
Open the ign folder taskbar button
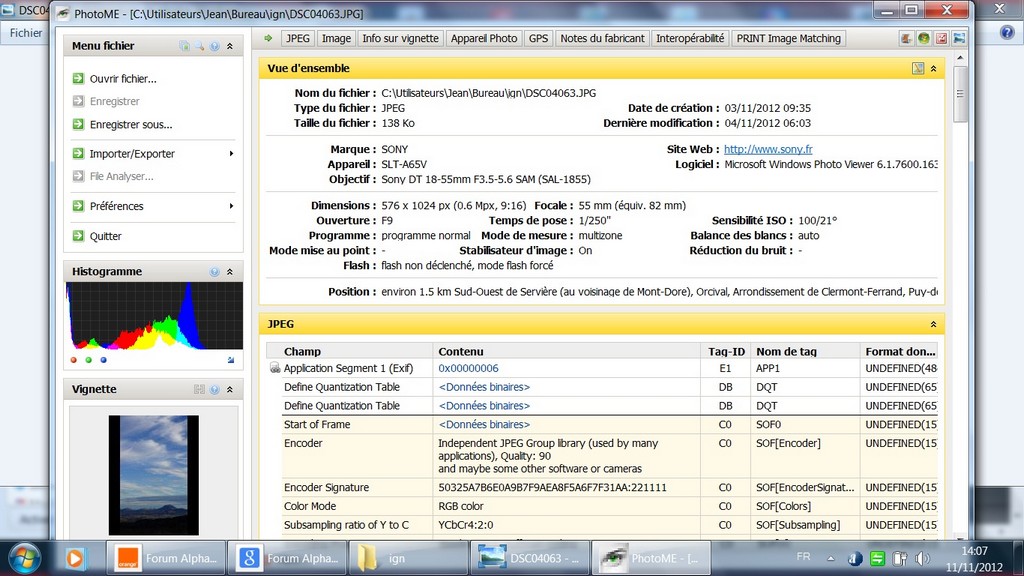coord(409,558)
